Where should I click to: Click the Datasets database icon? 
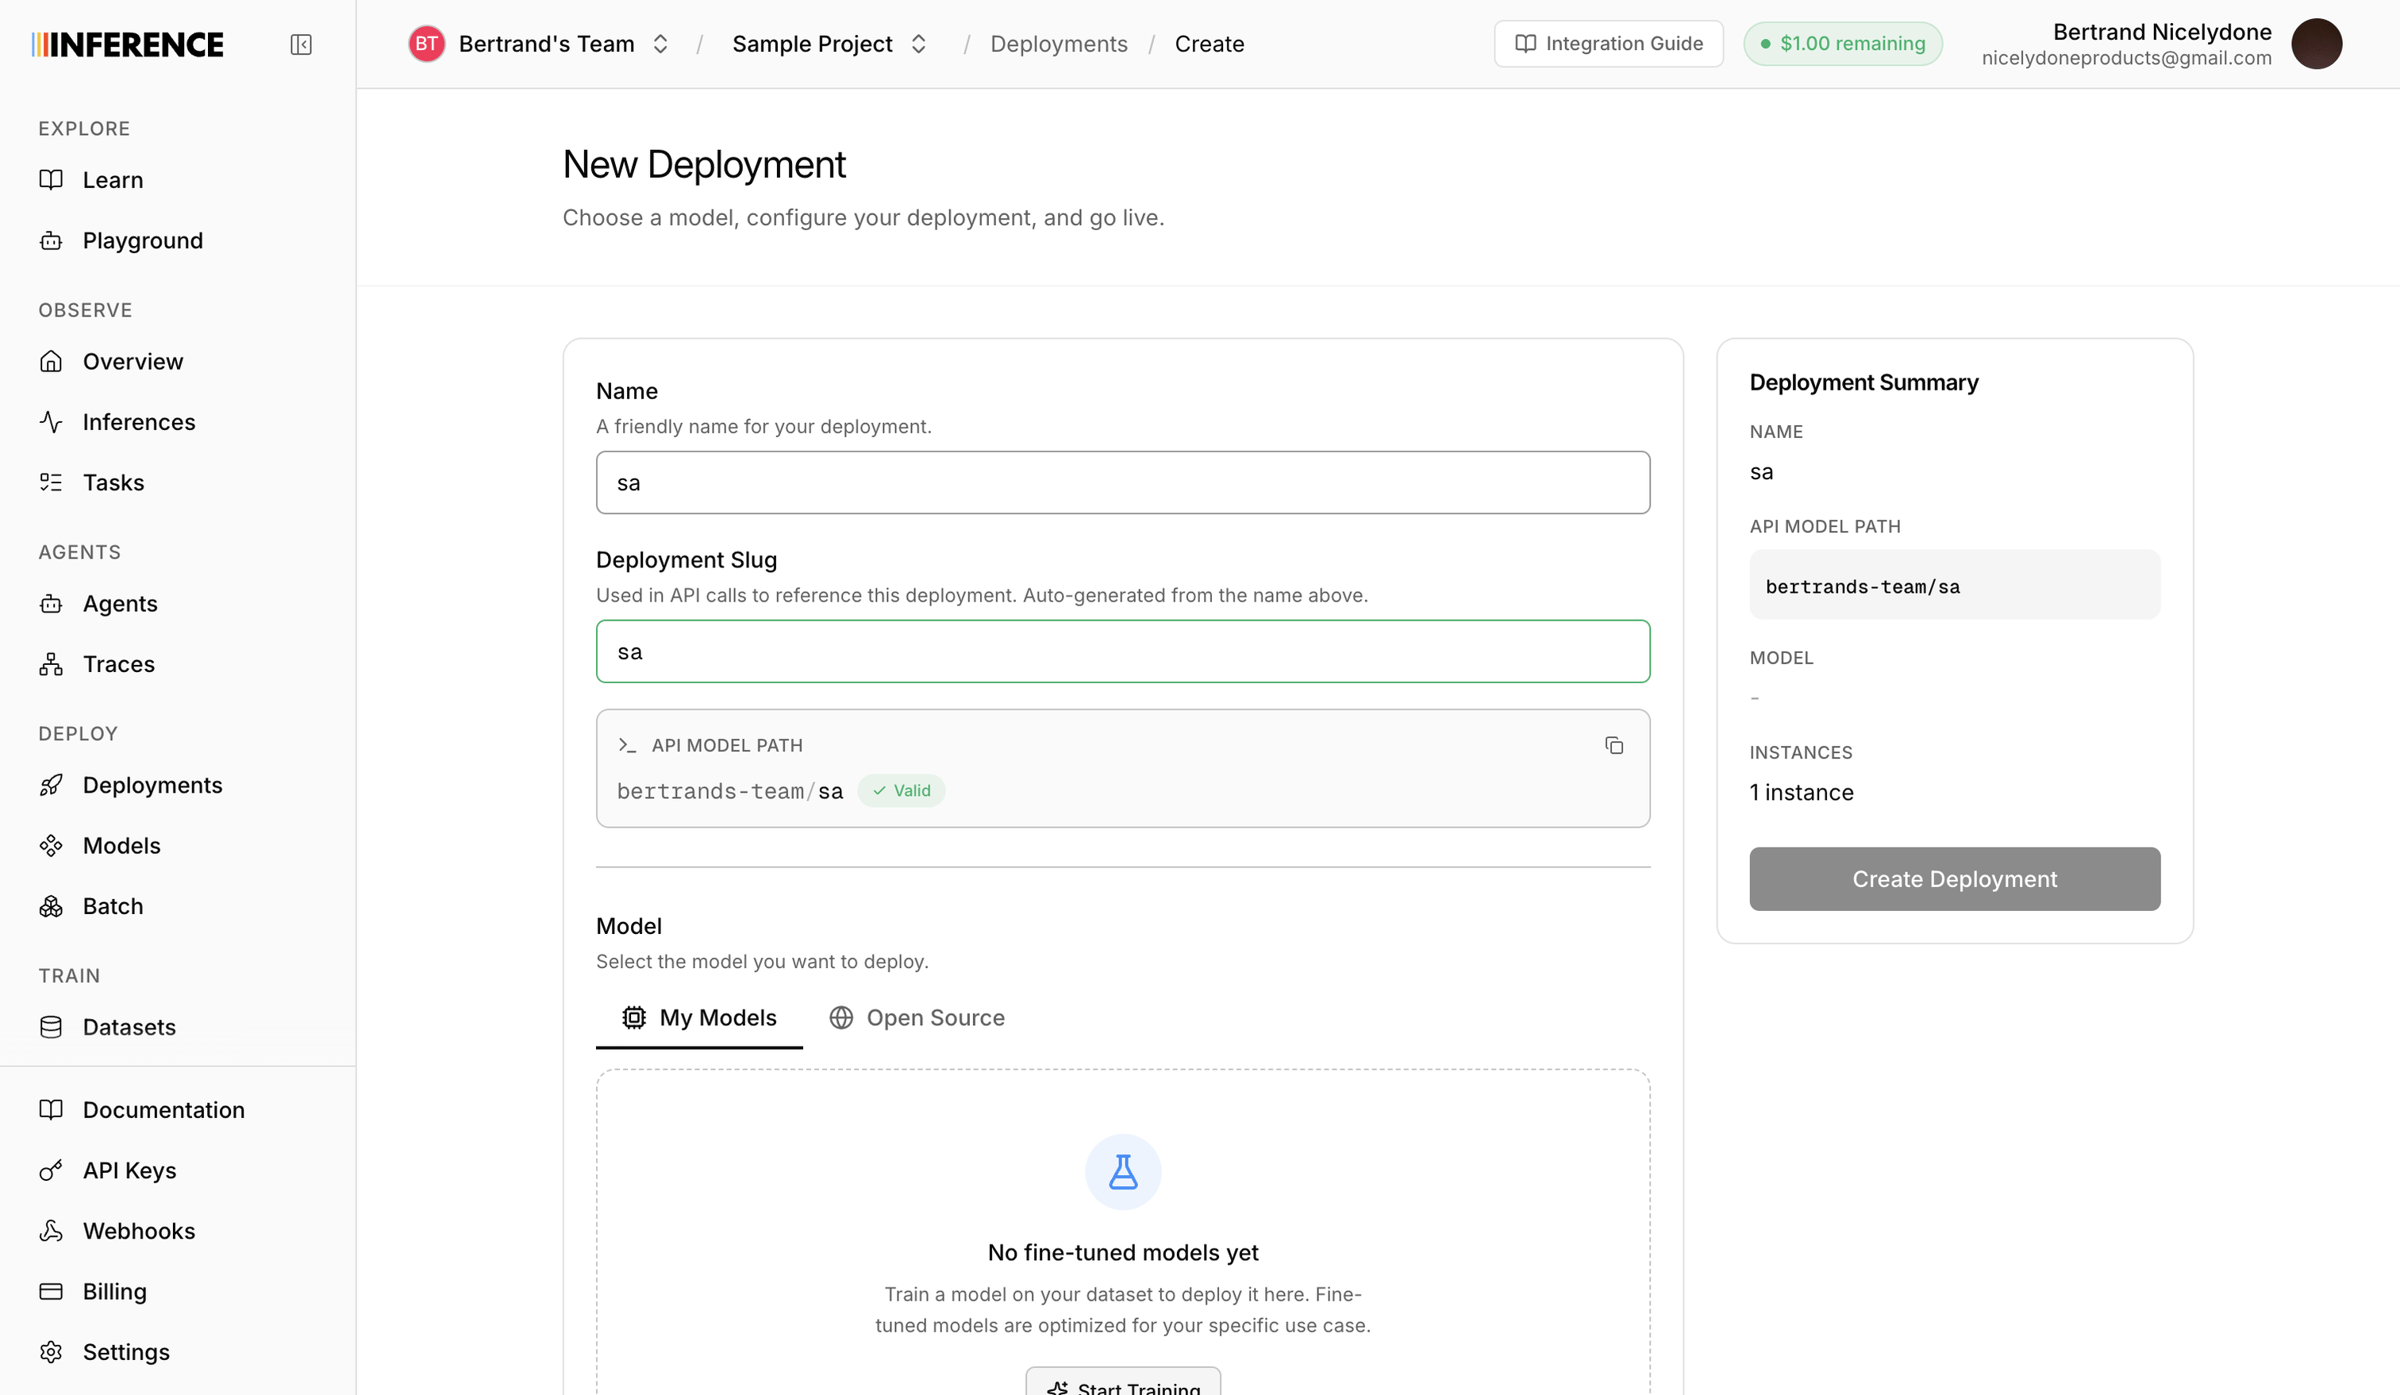click(x=51, y=1027)
